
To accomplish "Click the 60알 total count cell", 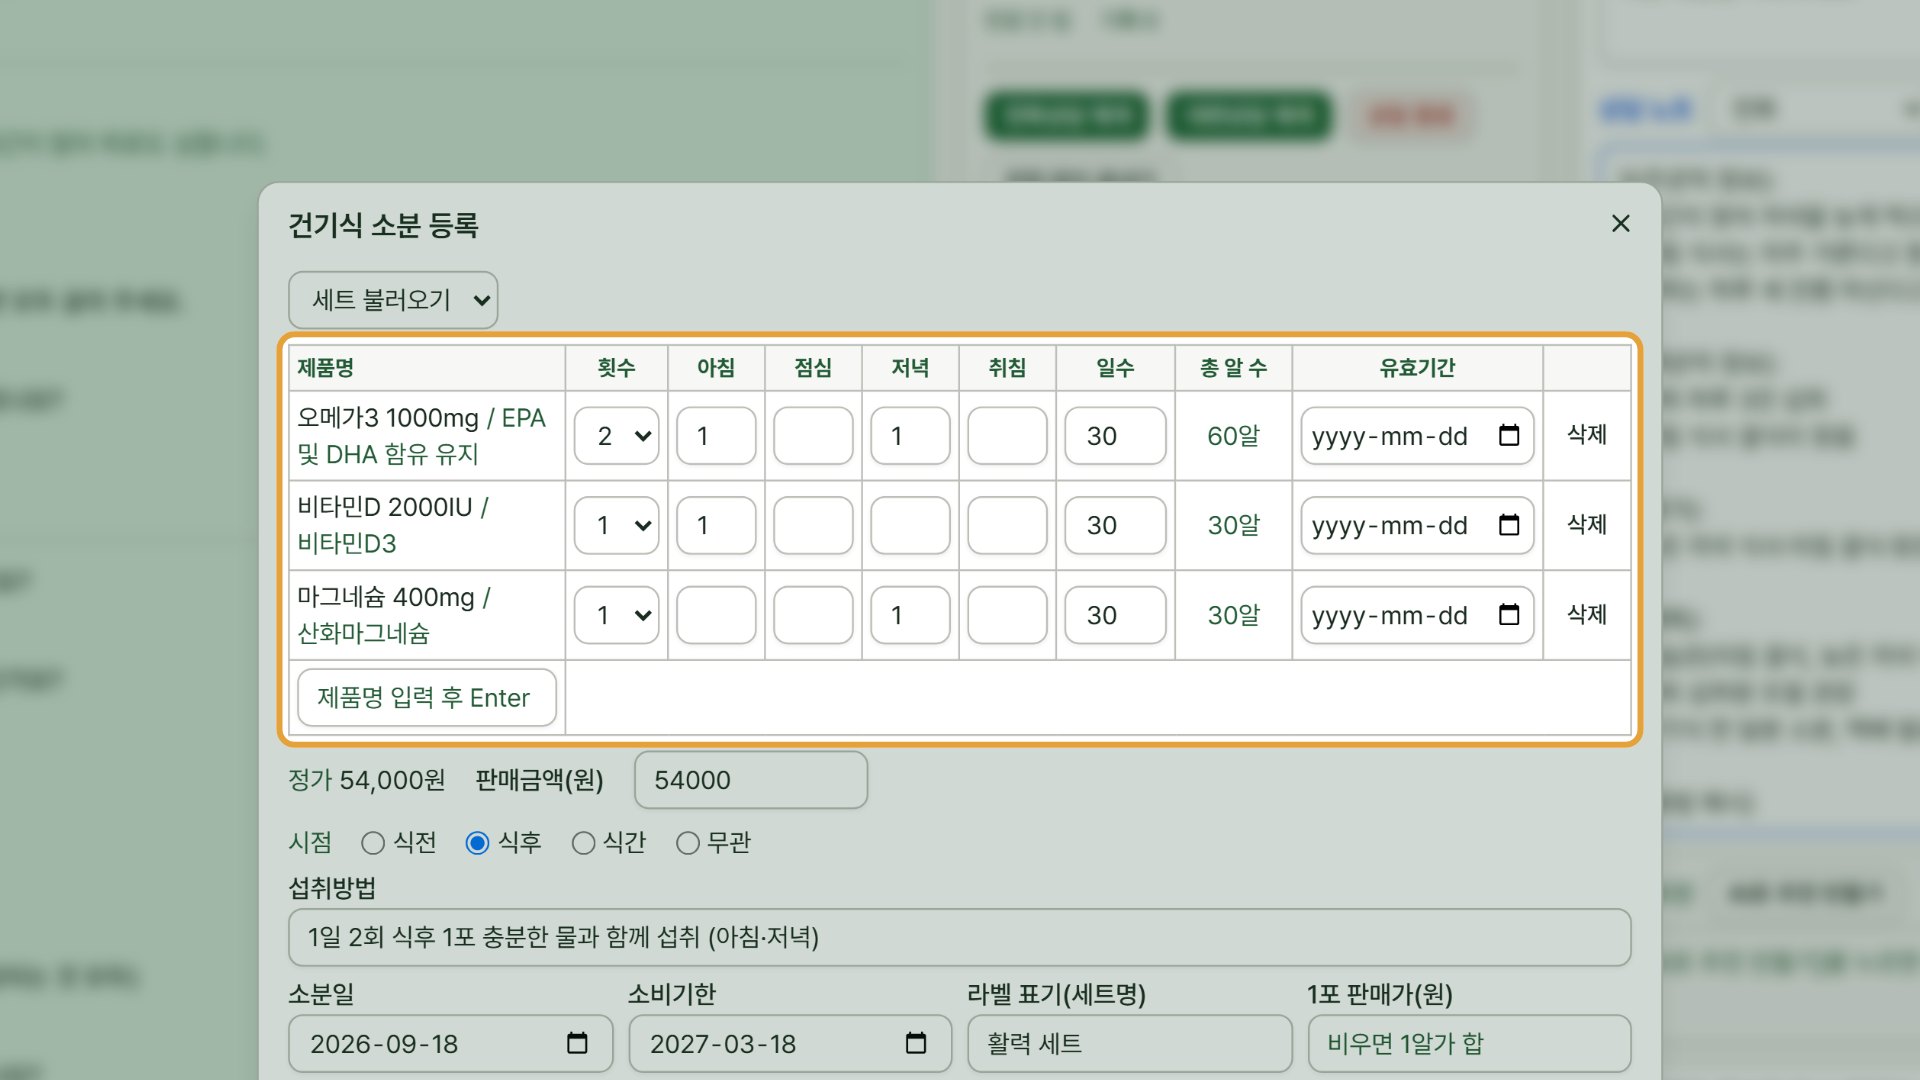I will (x=1233, y=436).
